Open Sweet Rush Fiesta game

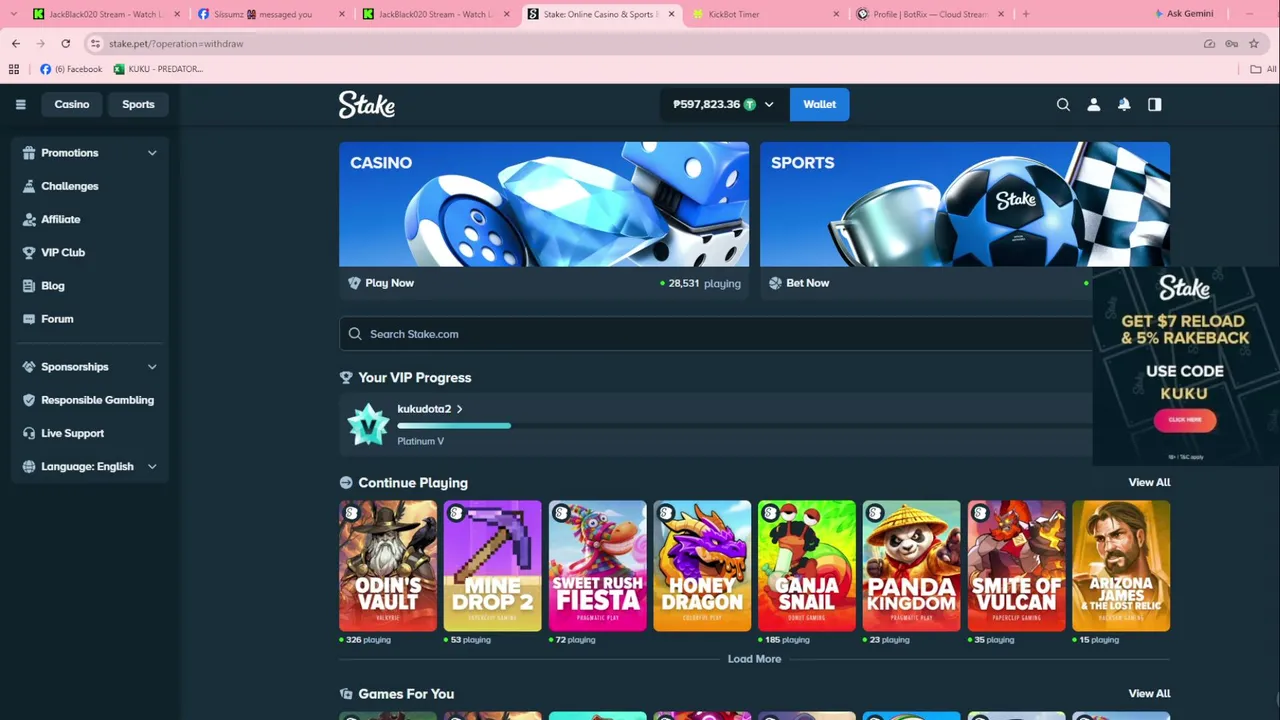click(598, 566)
